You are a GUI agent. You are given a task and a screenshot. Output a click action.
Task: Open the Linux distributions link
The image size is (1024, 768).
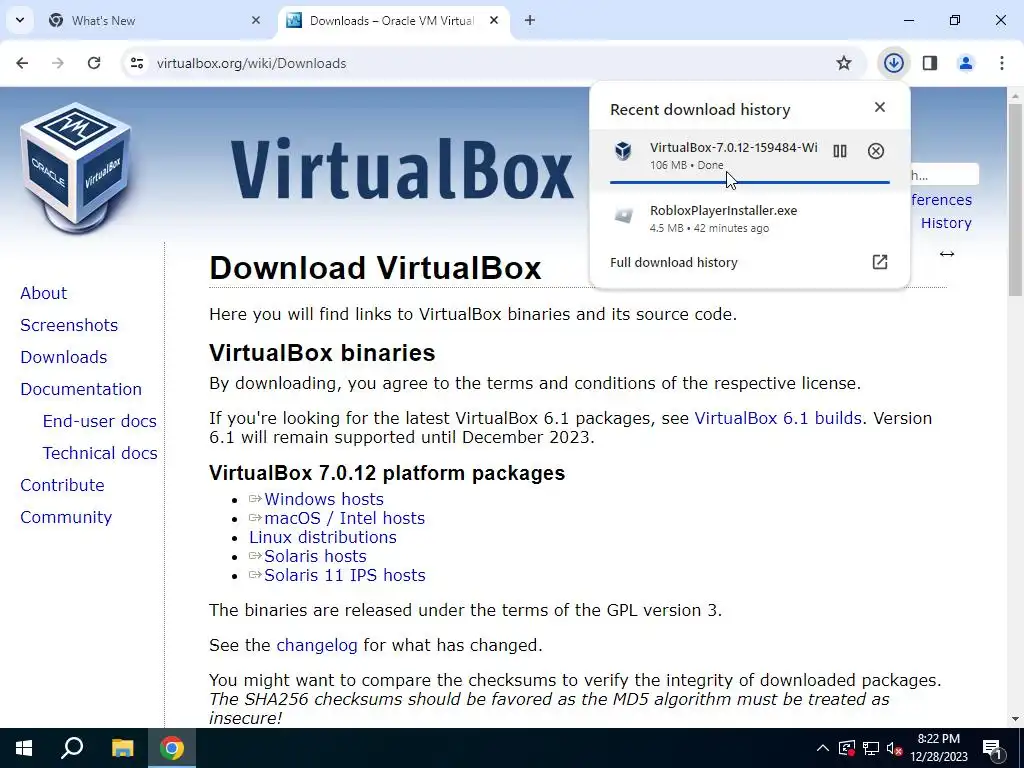(x=323, y=537)
